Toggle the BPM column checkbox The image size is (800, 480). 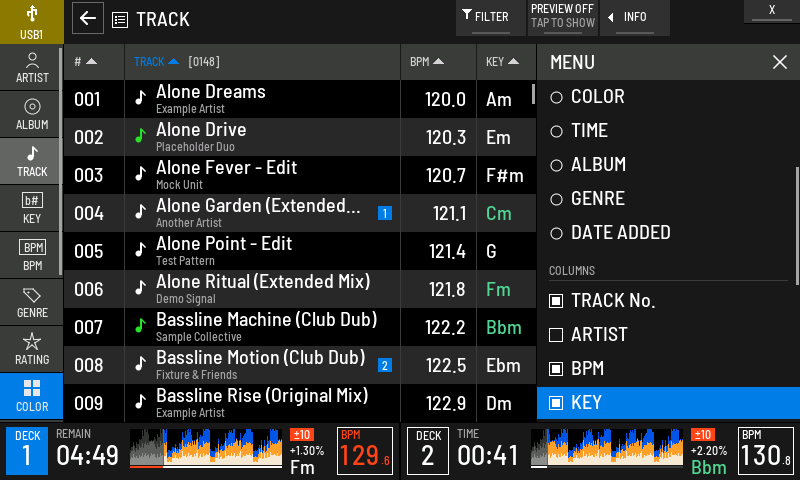556,369
